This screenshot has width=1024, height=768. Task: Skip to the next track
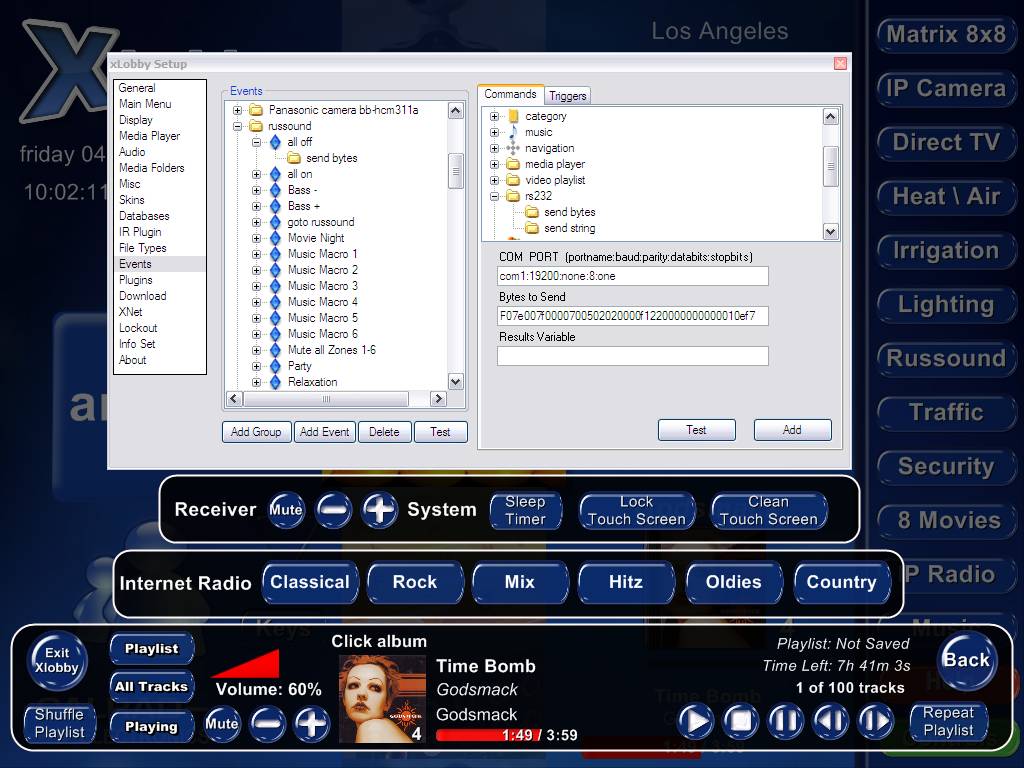[875, 722]
